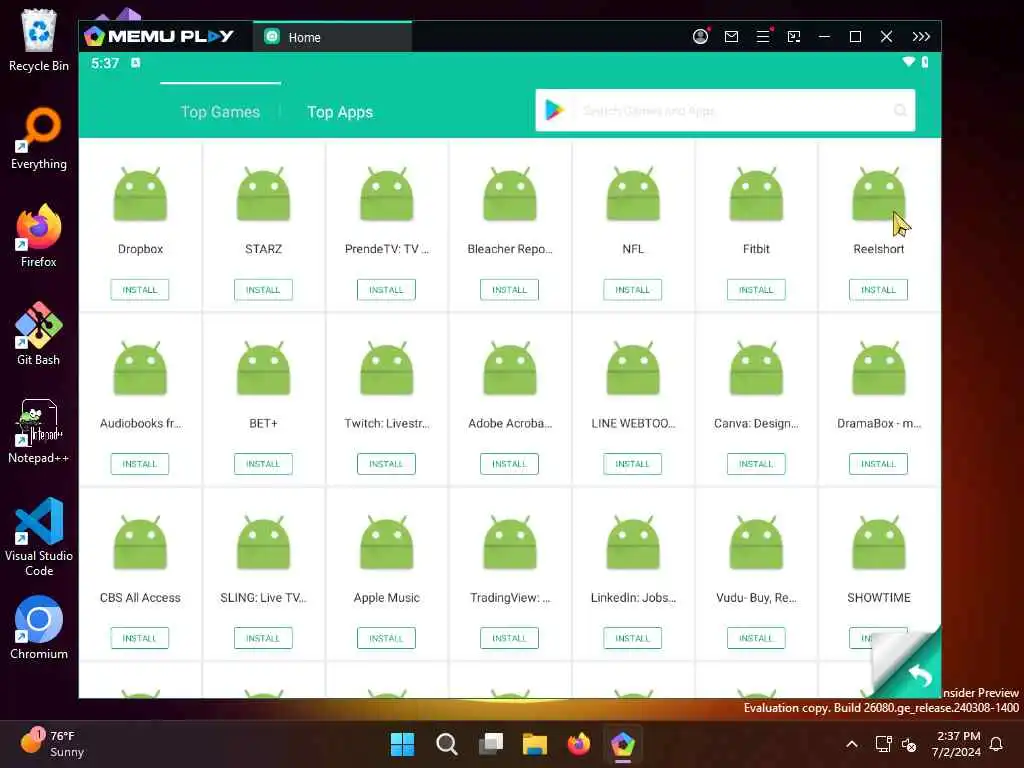The image size is (1024, 768).
Task: Open Task View on the taskbar
Action: pyautogui.click(x=491, y=744)
